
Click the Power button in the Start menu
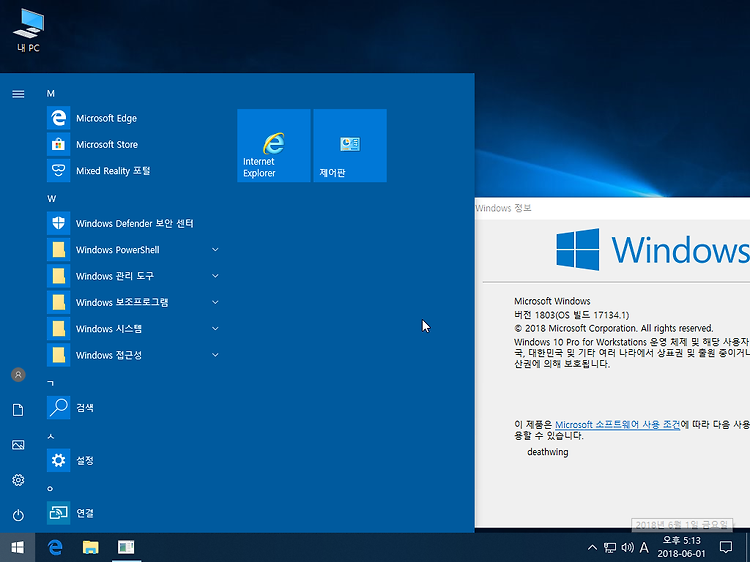pos(18,515)
